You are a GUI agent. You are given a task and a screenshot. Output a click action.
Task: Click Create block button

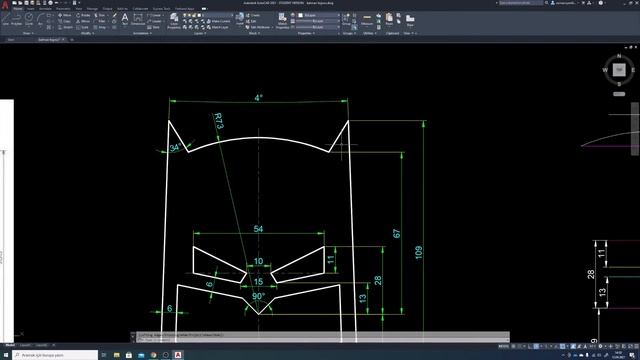point(253,15)
